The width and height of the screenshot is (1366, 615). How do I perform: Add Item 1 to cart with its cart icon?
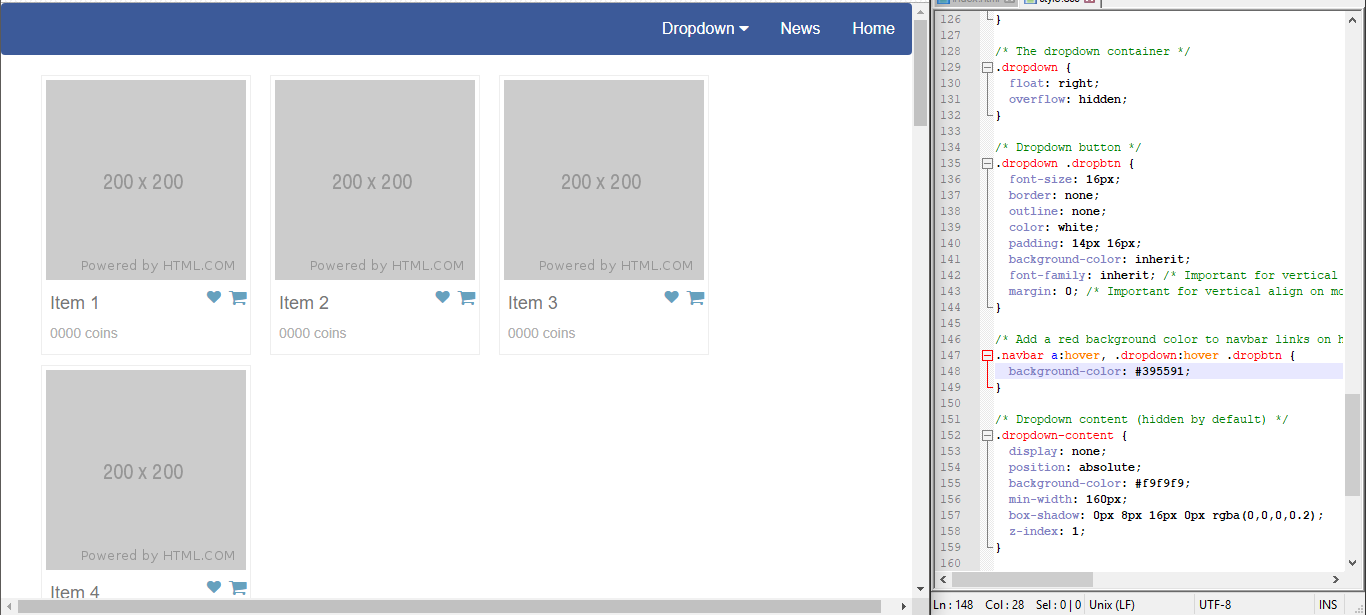[238, 297]
